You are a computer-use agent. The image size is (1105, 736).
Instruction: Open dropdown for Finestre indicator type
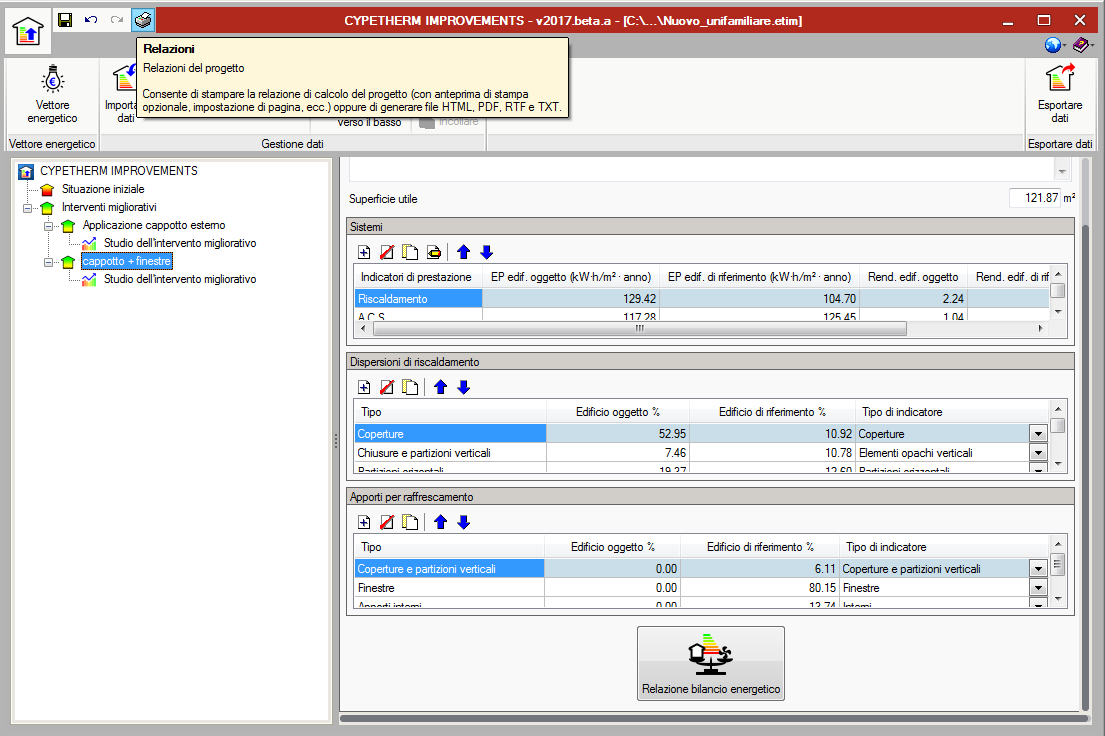(1038, 587)
